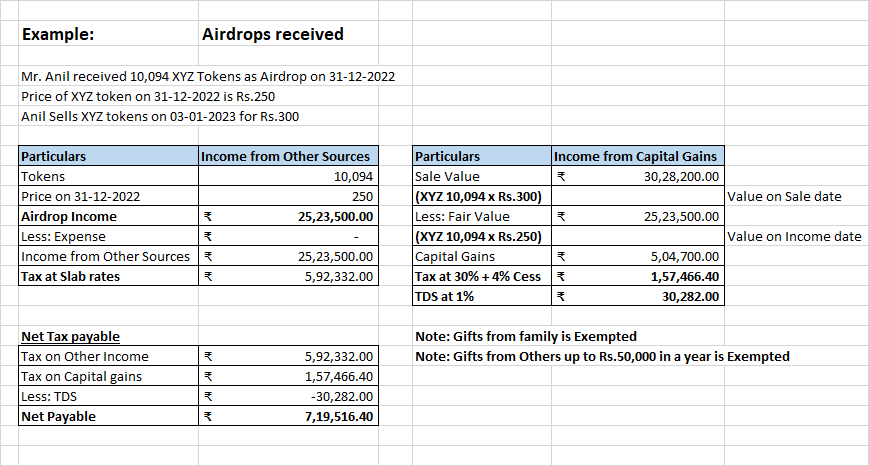Click the "Income from Other Sources" column header
The height and width of the screenshot is (466, 869).
[x=286, y=157]
